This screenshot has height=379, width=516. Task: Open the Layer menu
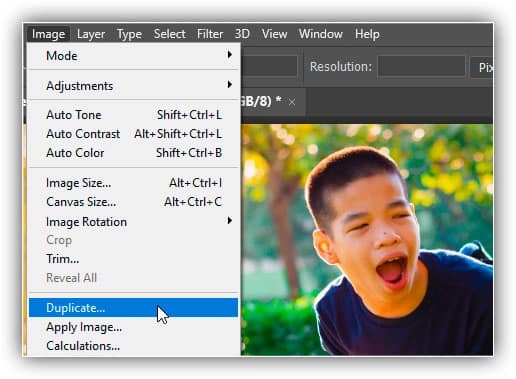click(91, 34)
